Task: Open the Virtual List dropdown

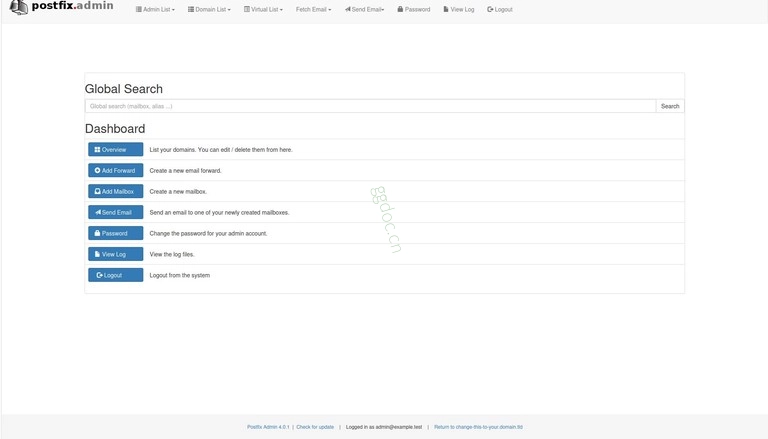Action: (264, 9)
